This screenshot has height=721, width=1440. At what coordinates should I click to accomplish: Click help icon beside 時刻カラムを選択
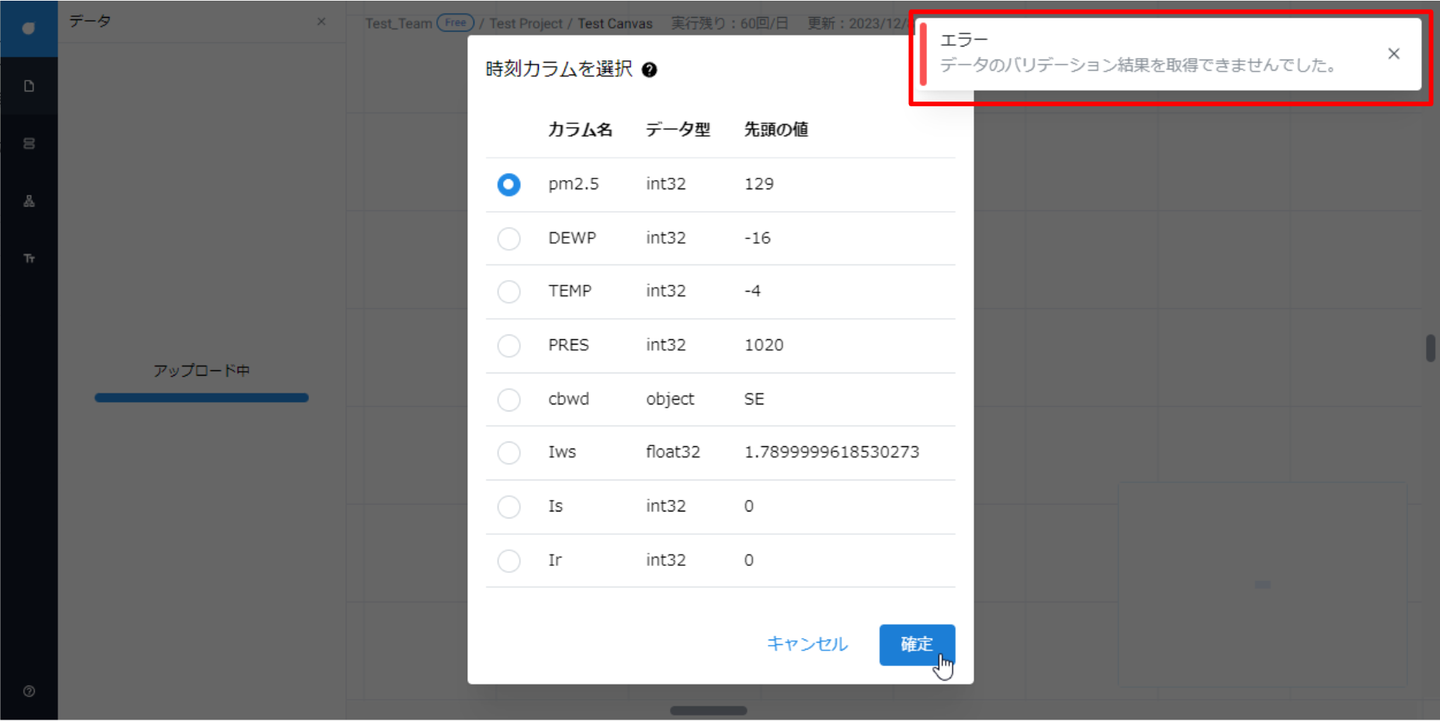click(649, 70)
